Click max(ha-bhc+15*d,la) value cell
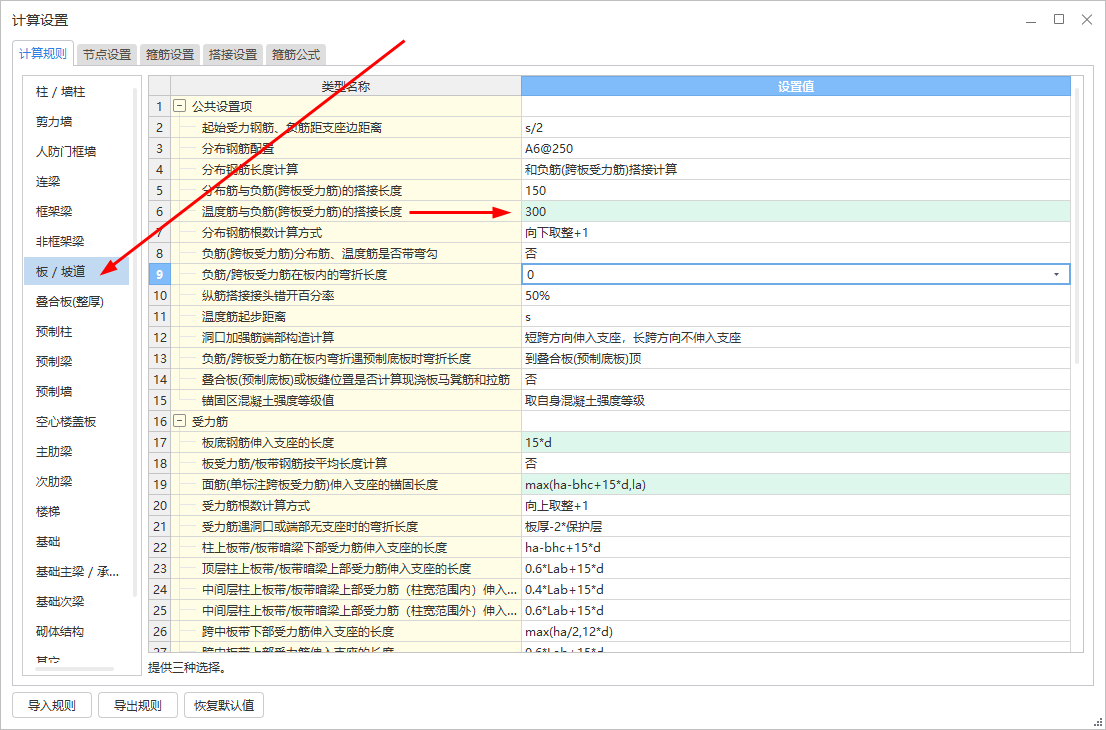The height and width of the screenshot is (730, 1106). 796,485
